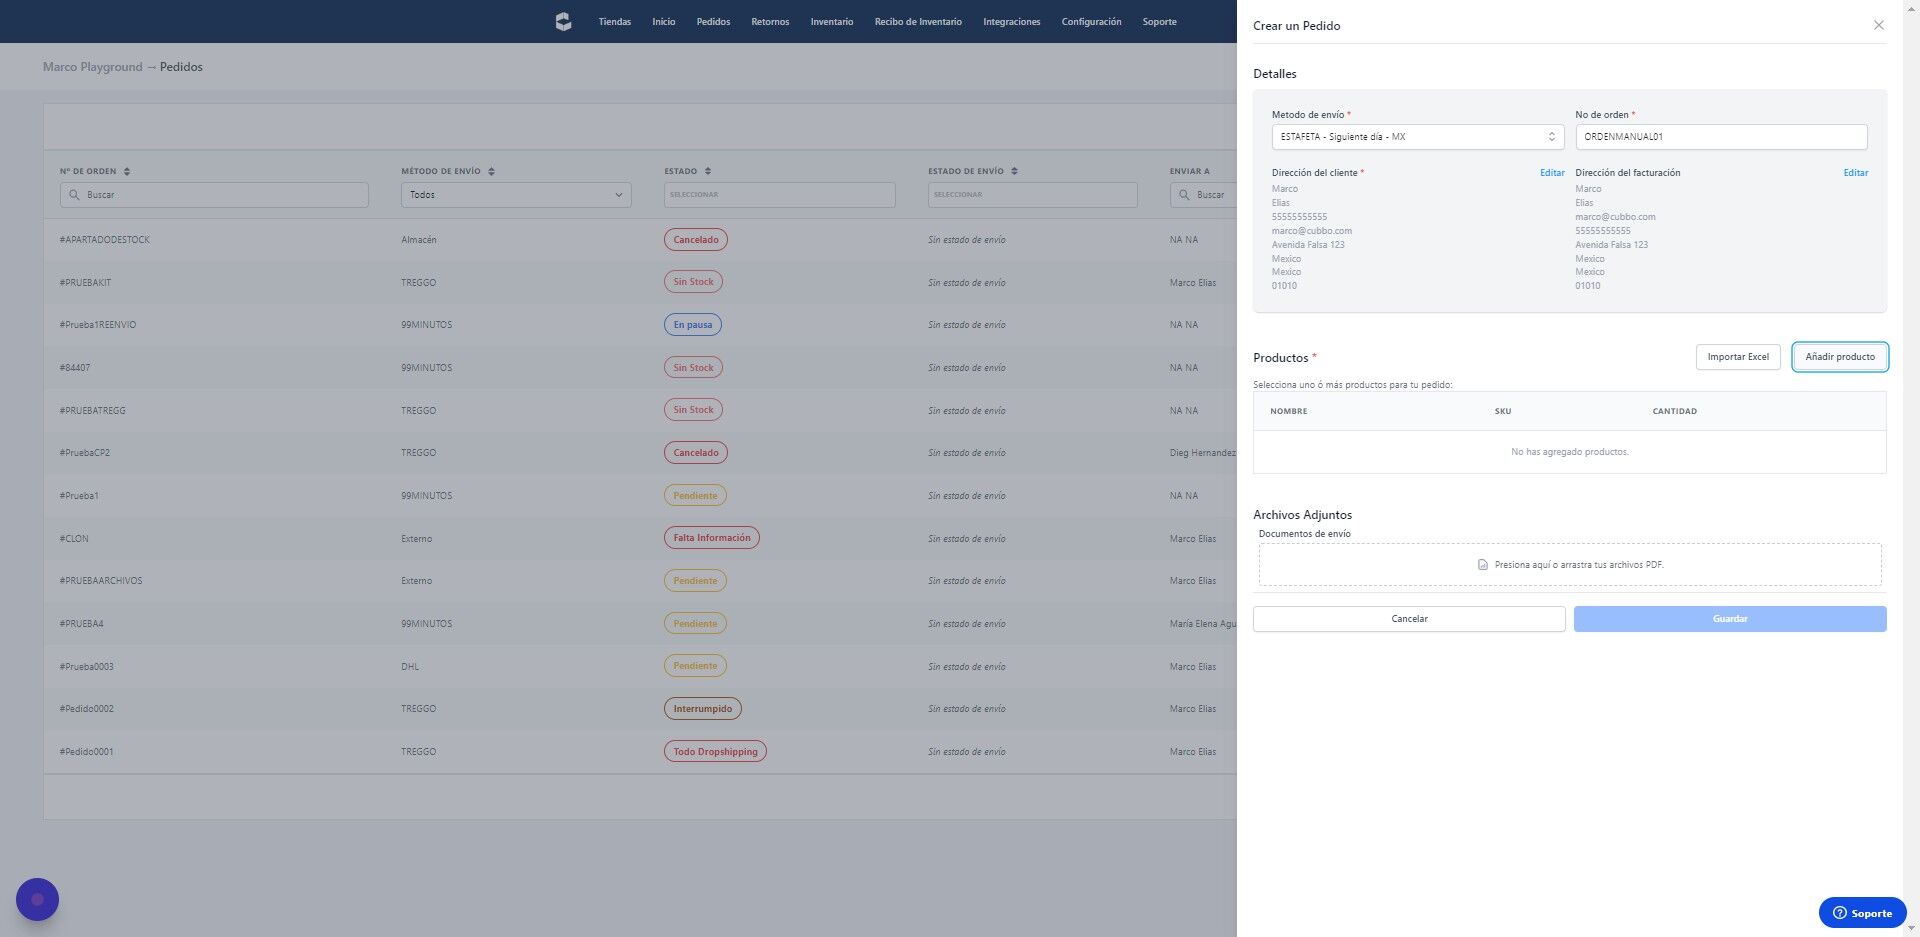Image resolution: width=1920 pixels, height=937 pixels.
Task: Click Dieg Hernandez recipient cell
Action: click(1203, 453)
